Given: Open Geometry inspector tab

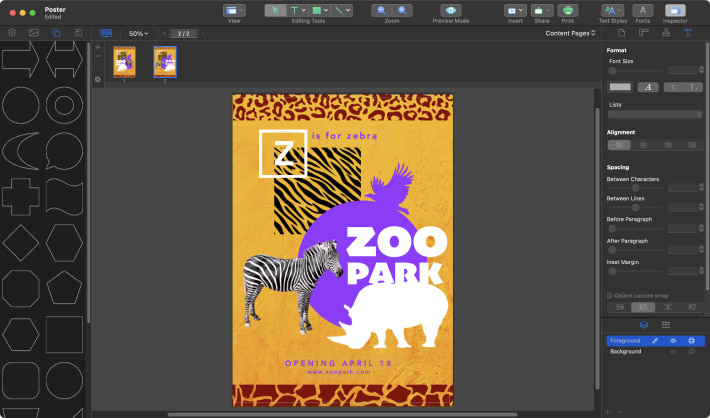Looking at the screenshot, I should pyautogui.click(x=643, y=33).
